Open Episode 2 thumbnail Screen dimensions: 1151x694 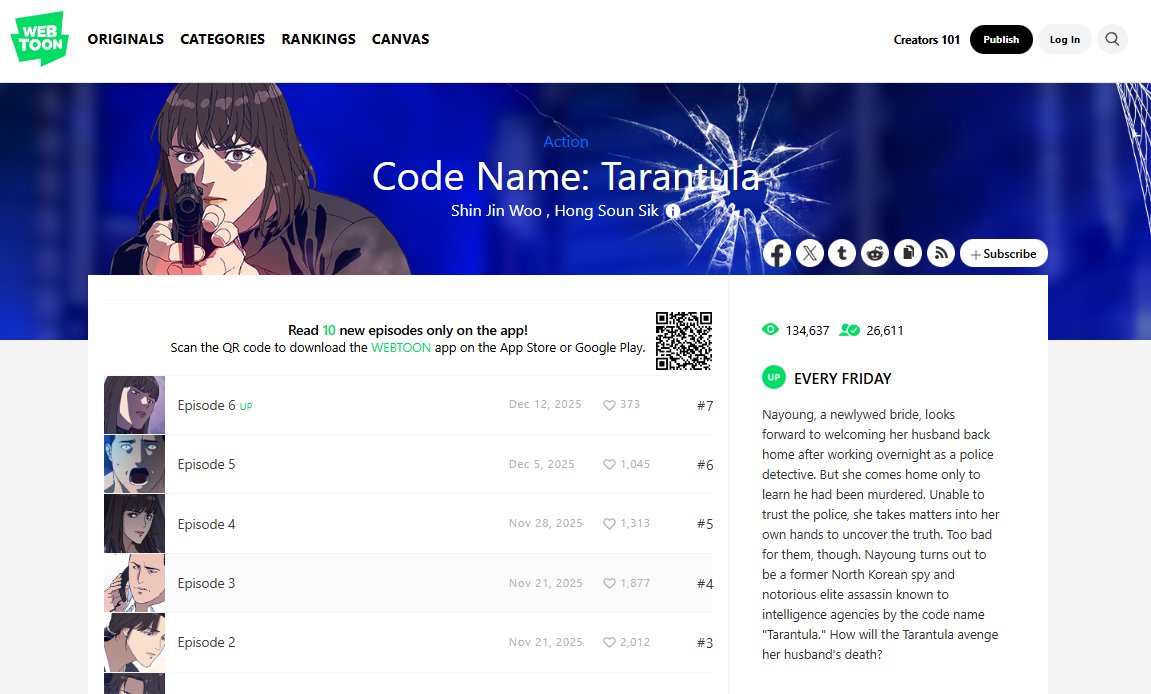(134, 642)
